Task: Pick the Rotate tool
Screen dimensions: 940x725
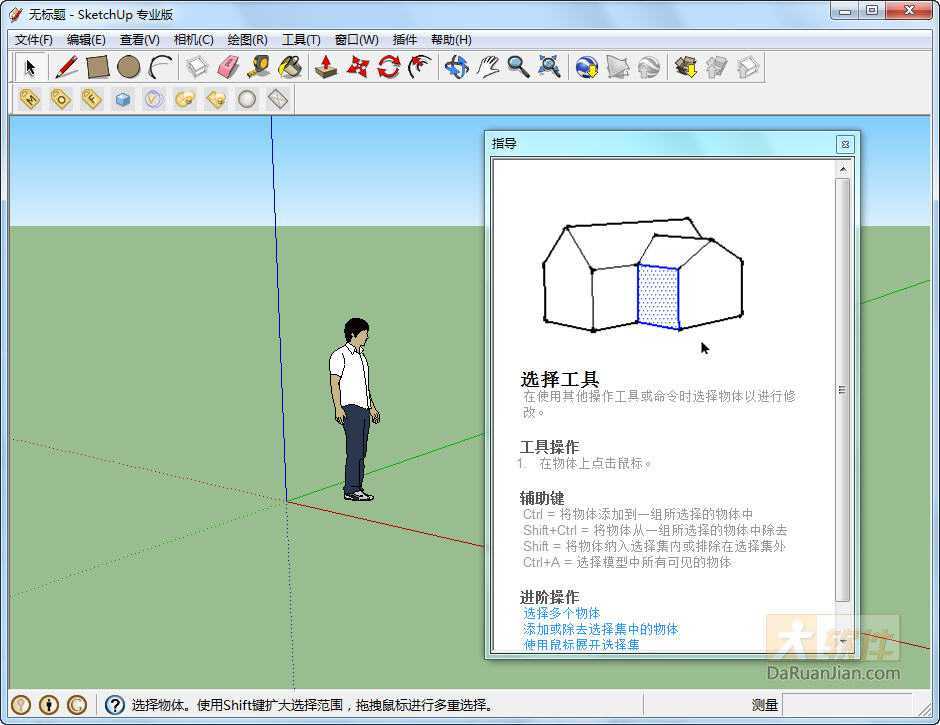Action: pyautogui.click(x=388, y=67)
